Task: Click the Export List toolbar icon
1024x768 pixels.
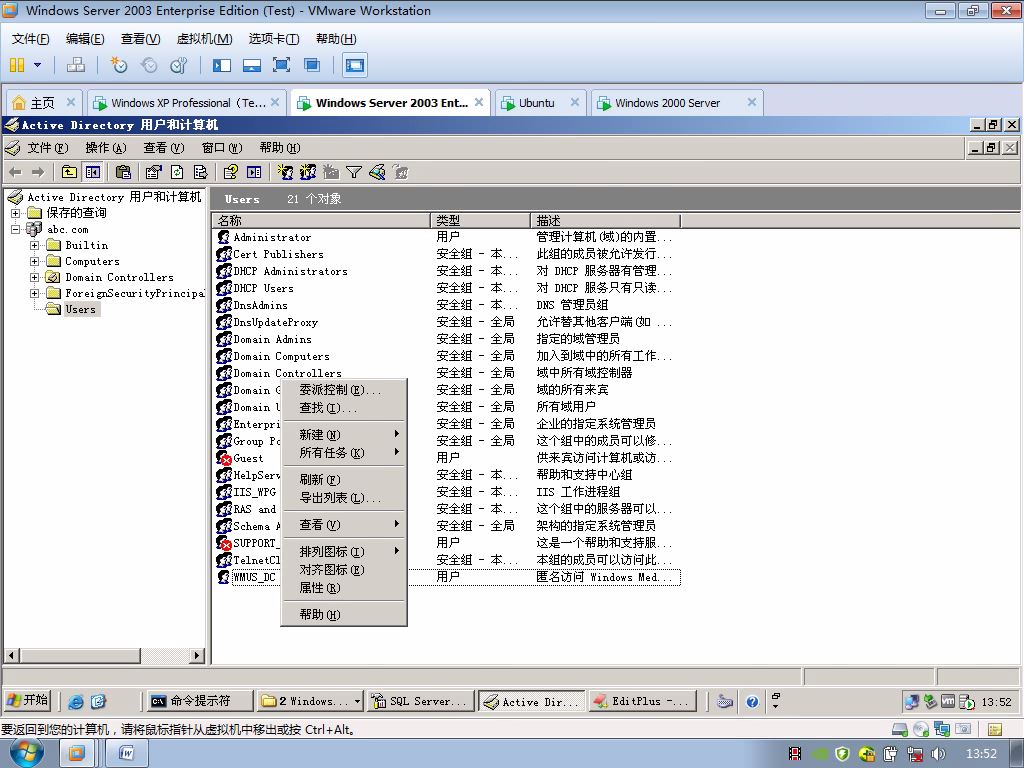Action: pos(200,172)
